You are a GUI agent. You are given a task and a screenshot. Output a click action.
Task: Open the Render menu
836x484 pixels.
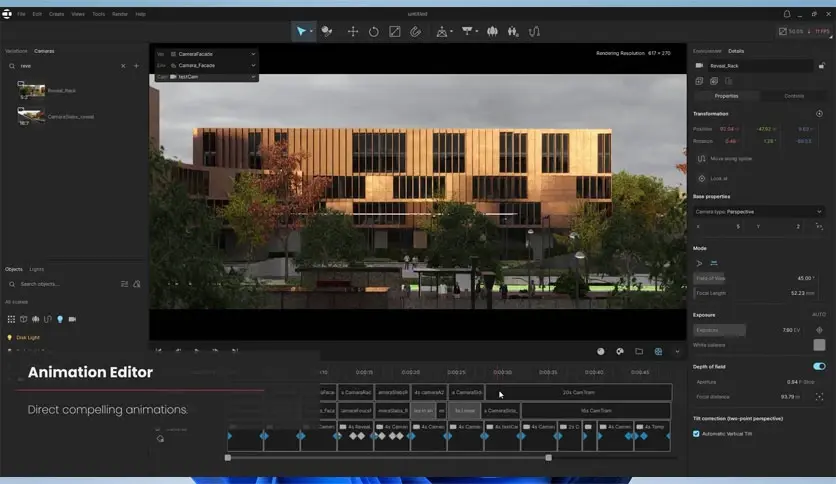pos(120,14)
